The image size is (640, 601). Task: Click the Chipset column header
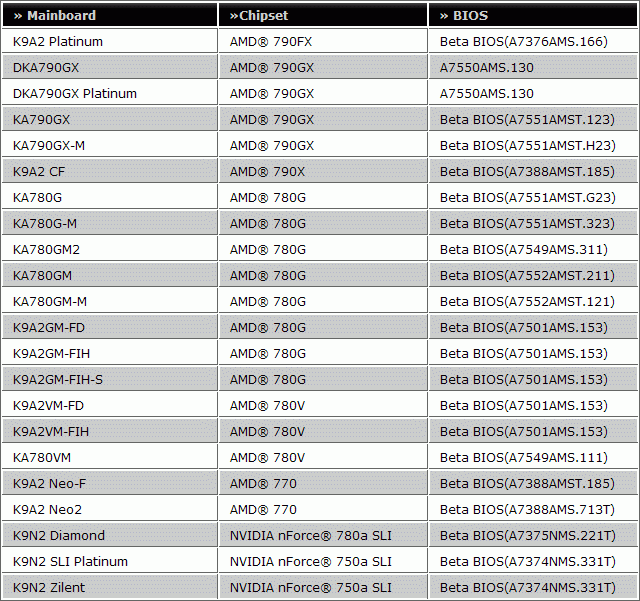pos(258,15)
